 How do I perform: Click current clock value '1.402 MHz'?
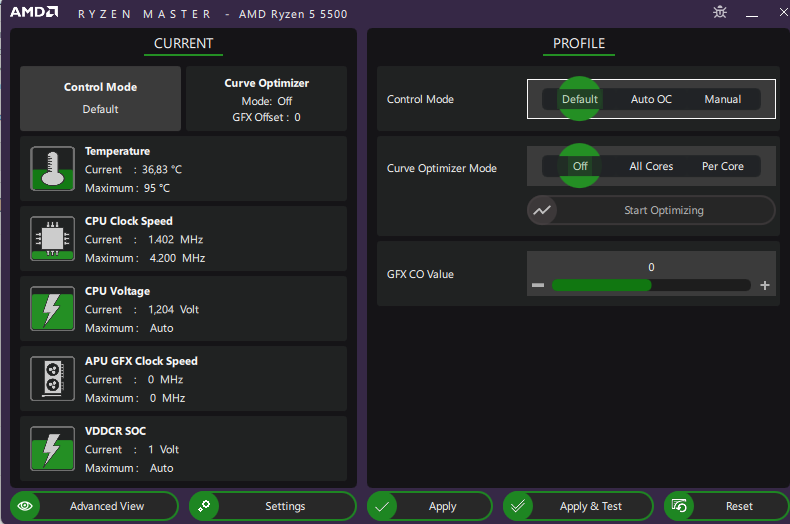point(175,240)
